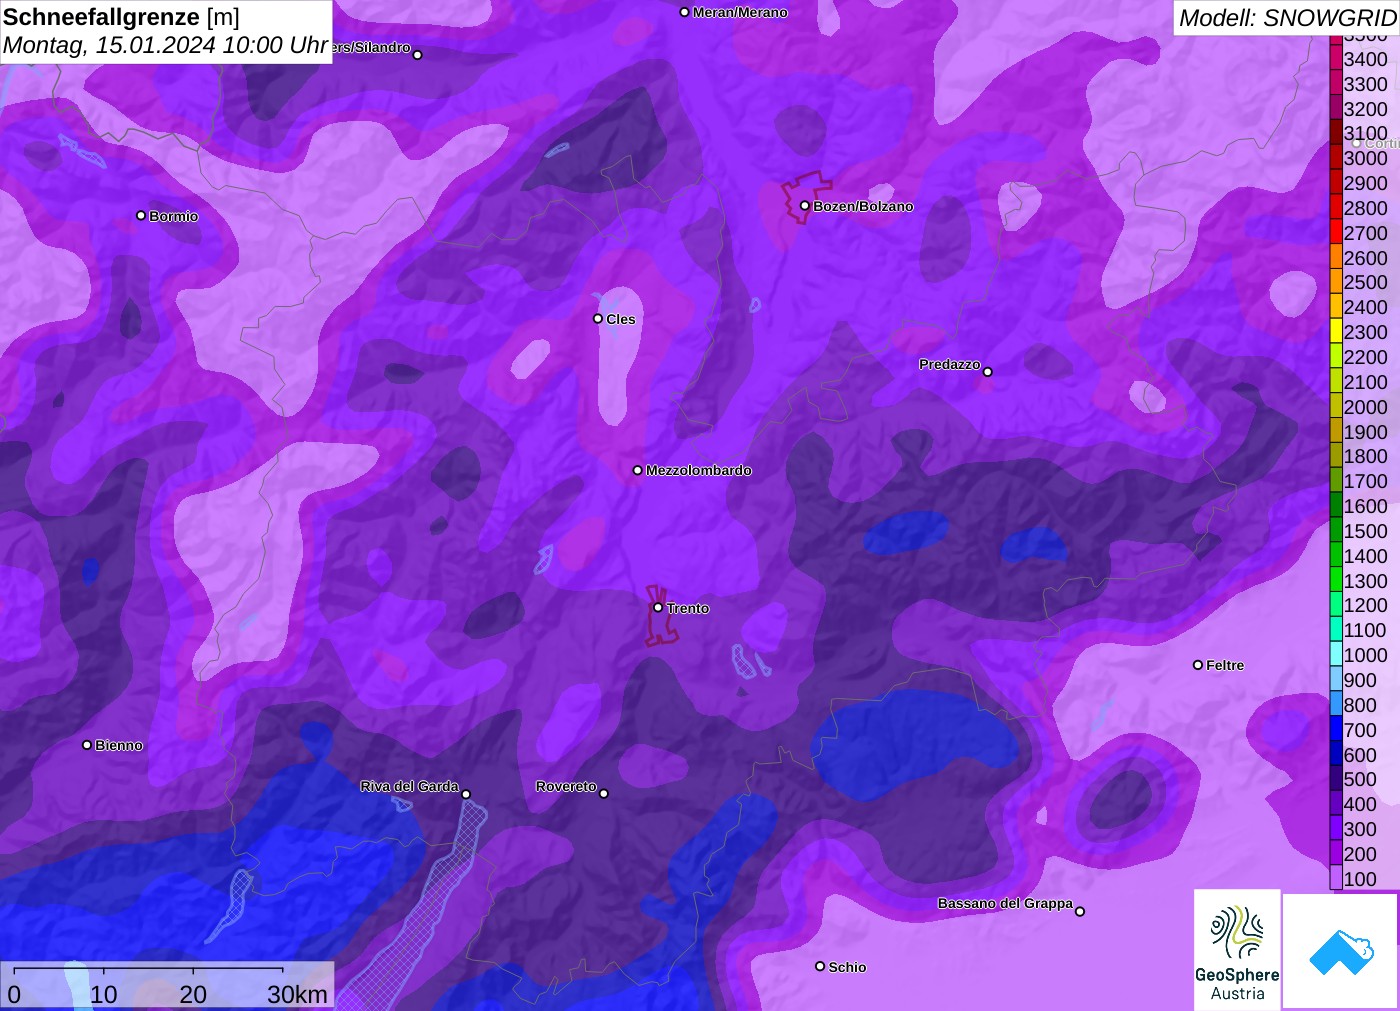Select the Bassano del Grappa marker
This screenshot has height=1011, width=1400.
[x=1080, y=911]
